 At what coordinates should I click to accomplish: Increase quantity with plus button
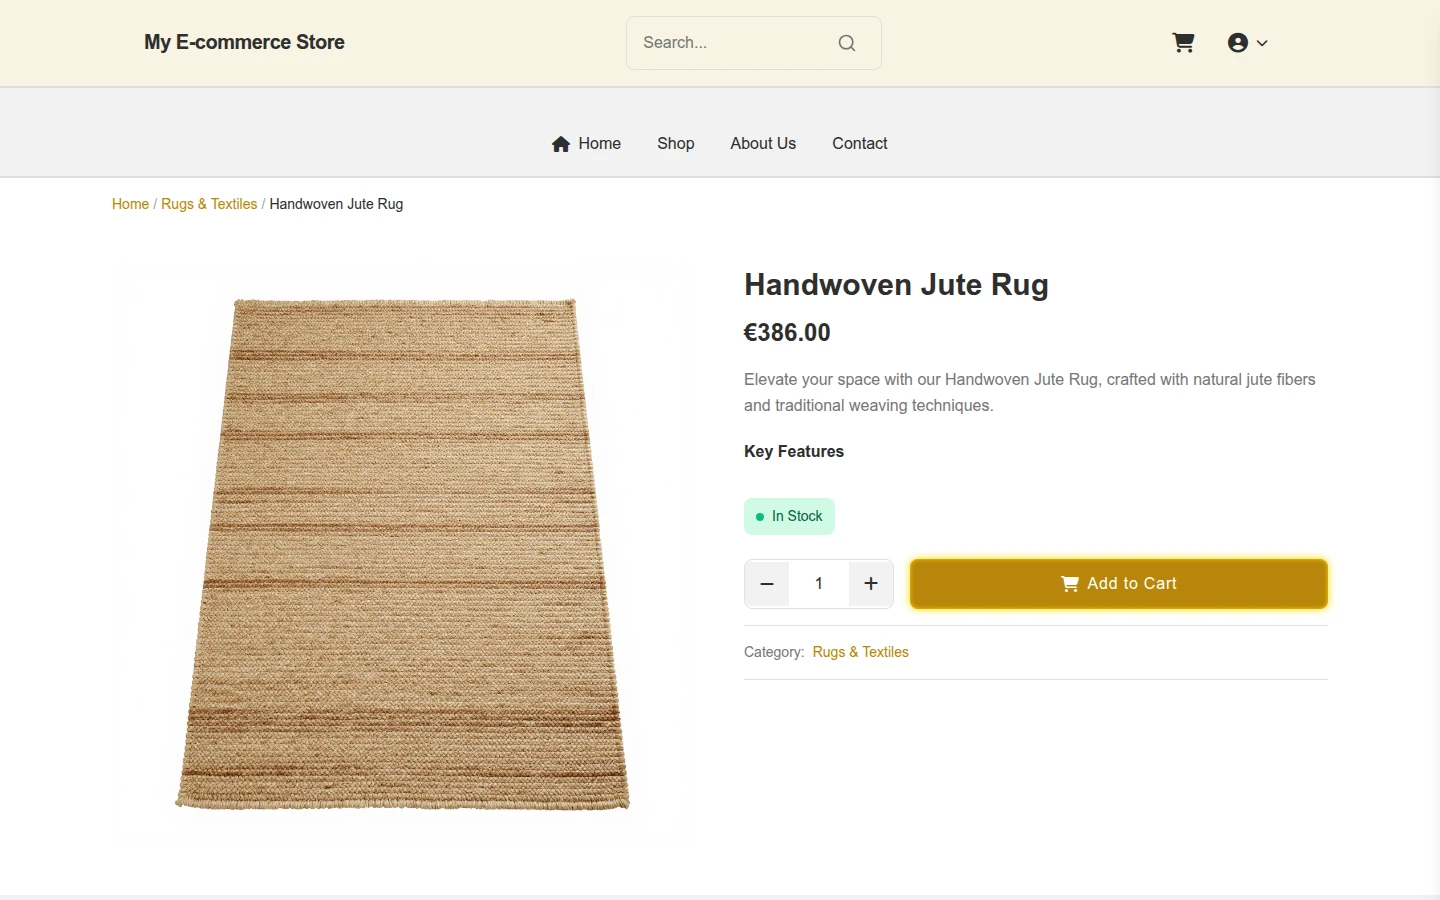click(871, 584)
